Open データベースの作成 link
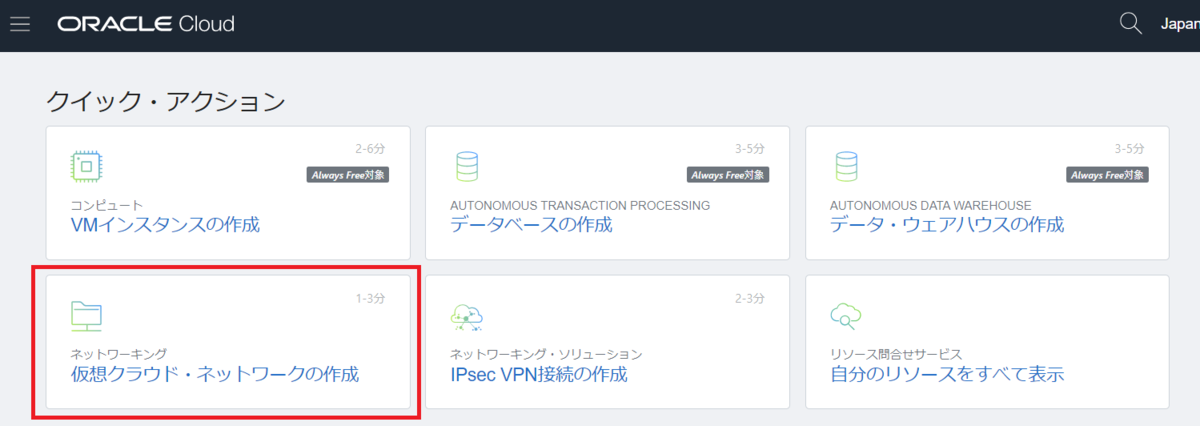 (x=531, y=224)
